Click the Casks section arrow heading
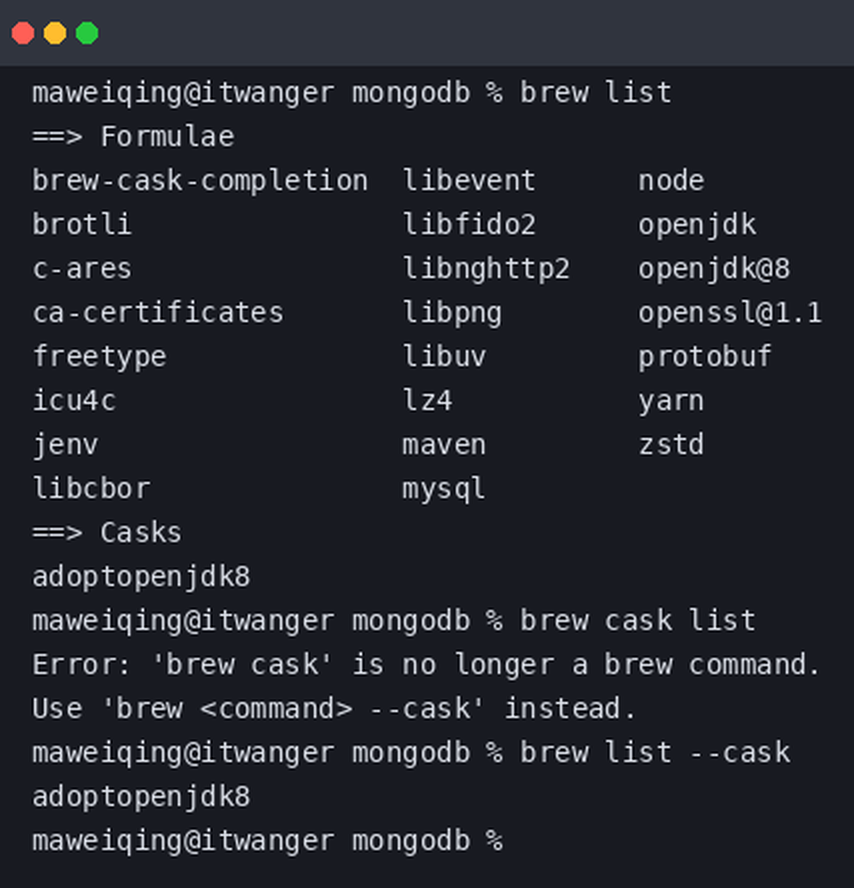Viewport: 854px width, 888px height. coord(107,532)
